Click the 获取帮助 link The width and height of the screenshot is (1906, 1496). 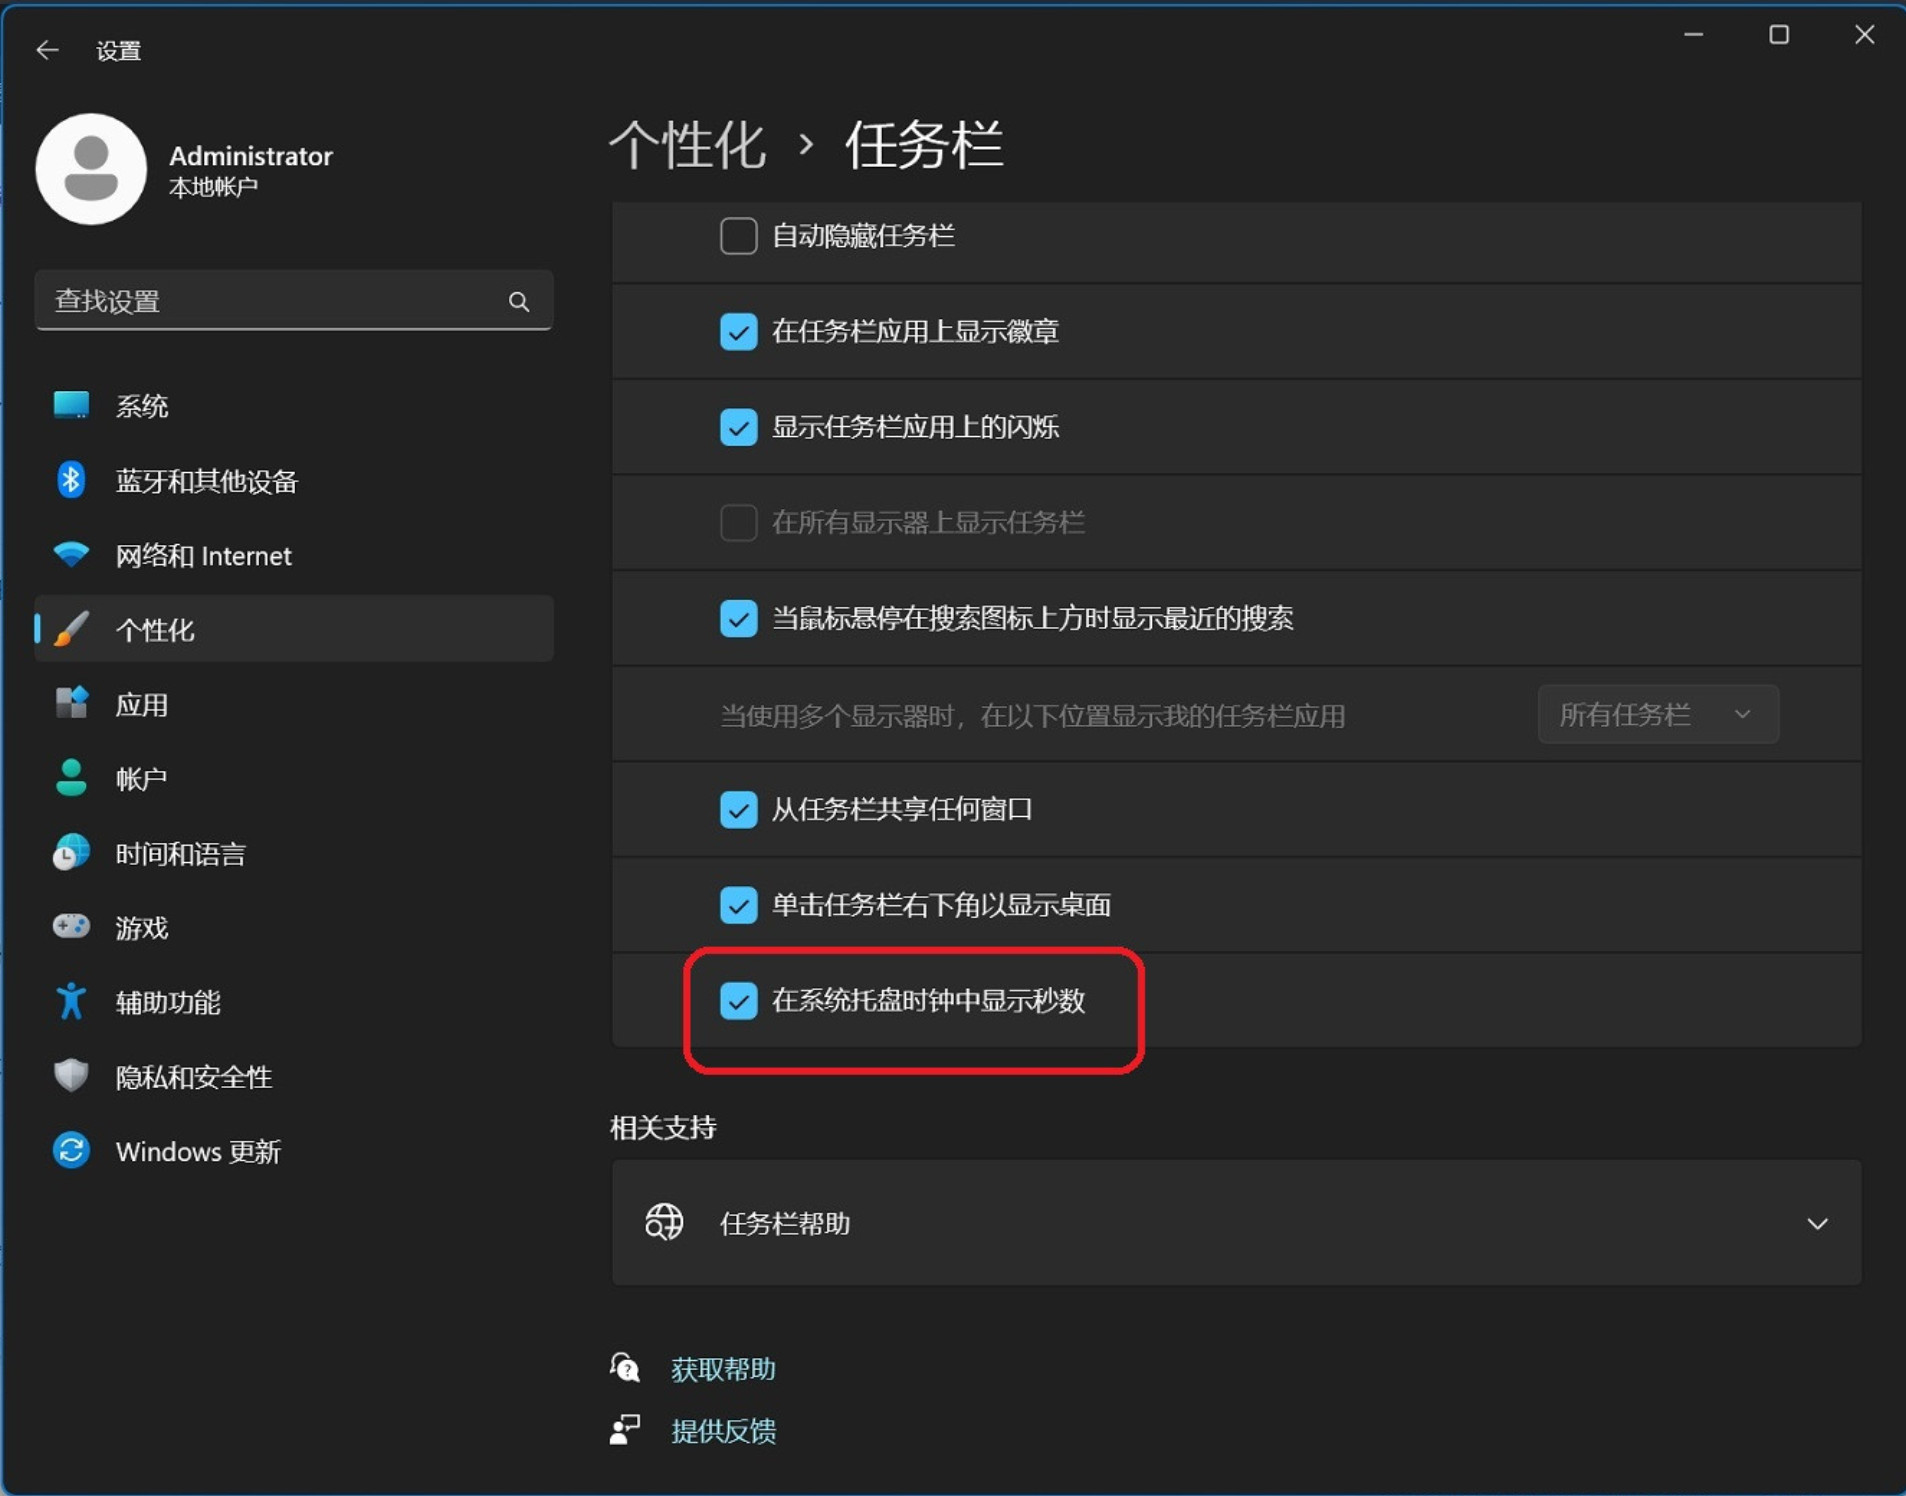click(723, 1368)
